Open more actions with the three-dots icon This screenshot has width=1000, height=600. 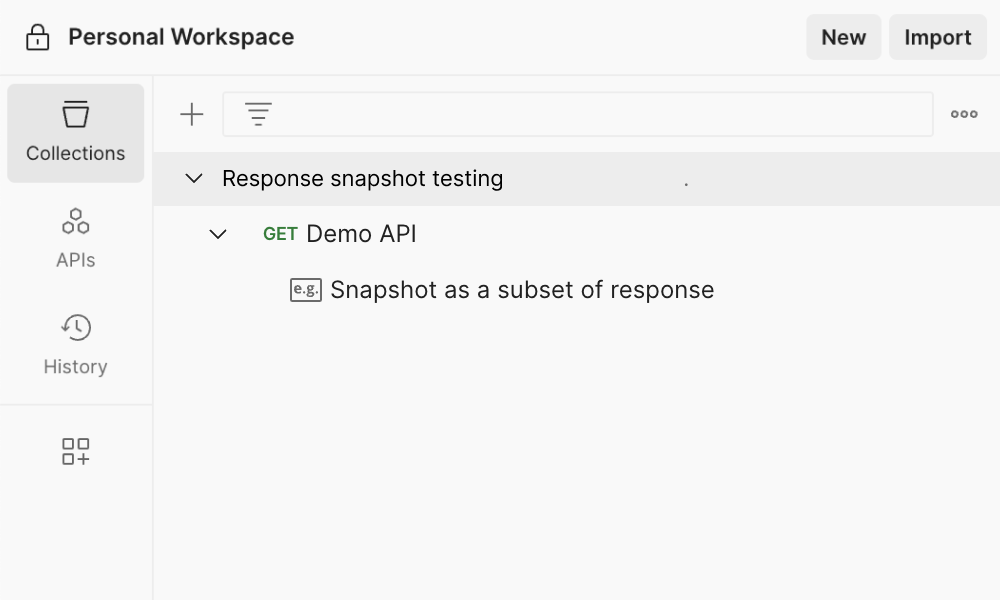pyautogui.click(x=963, y=113)
